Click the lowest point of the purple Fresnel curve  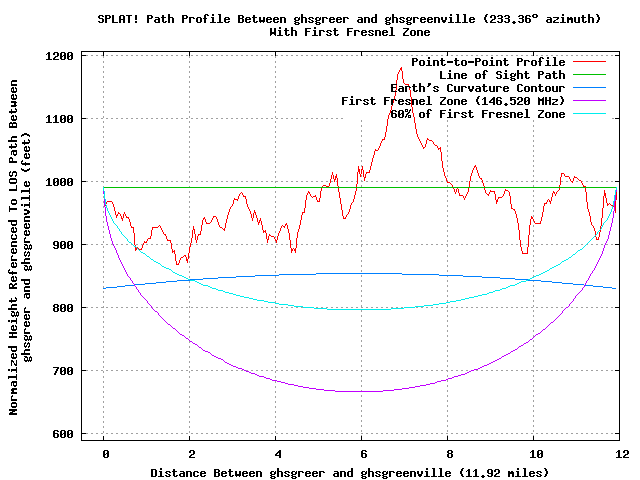[365, 391]
